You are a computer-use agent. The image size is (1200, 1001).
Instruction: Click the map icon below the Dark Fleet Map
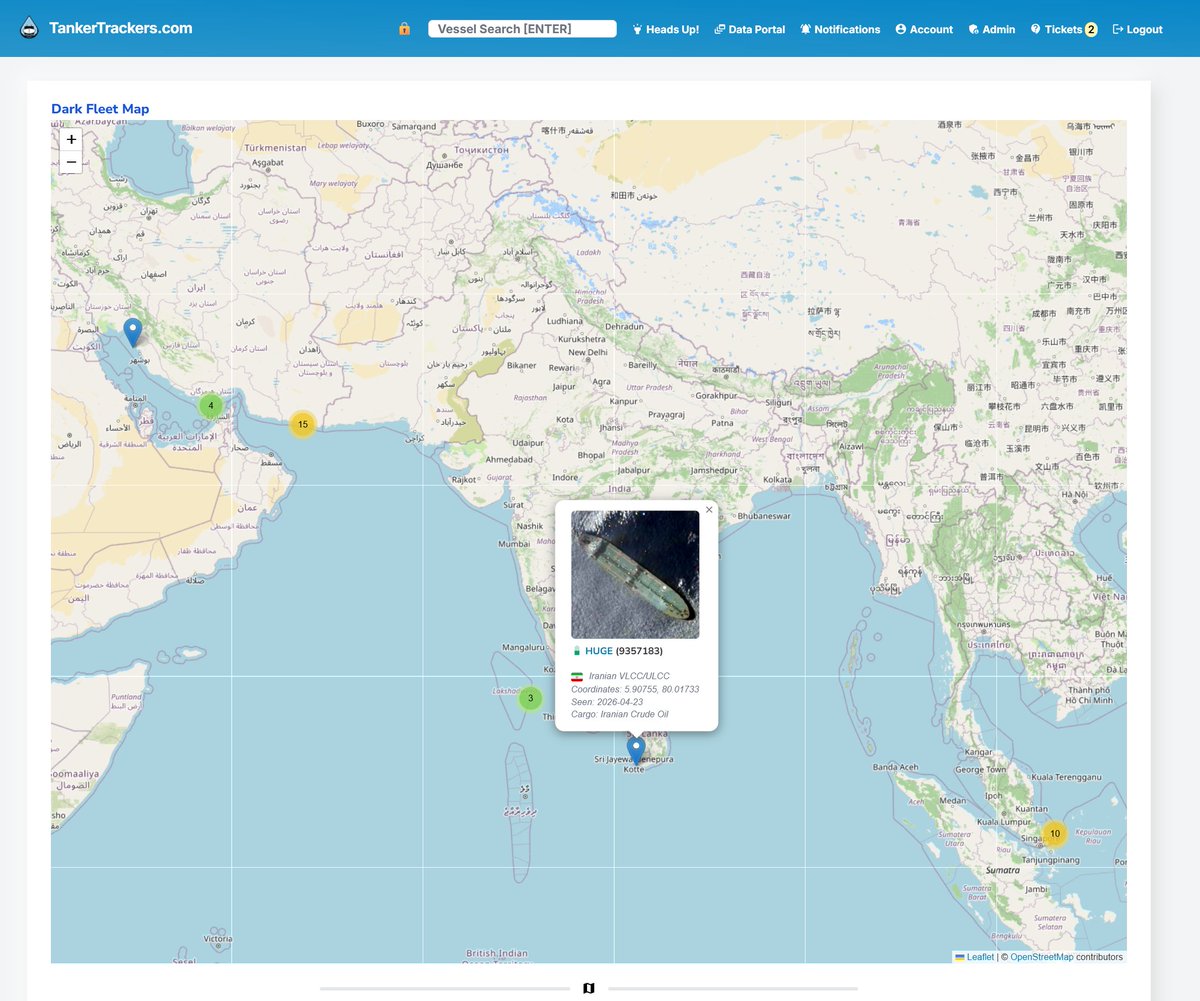(x=589, y=988)
